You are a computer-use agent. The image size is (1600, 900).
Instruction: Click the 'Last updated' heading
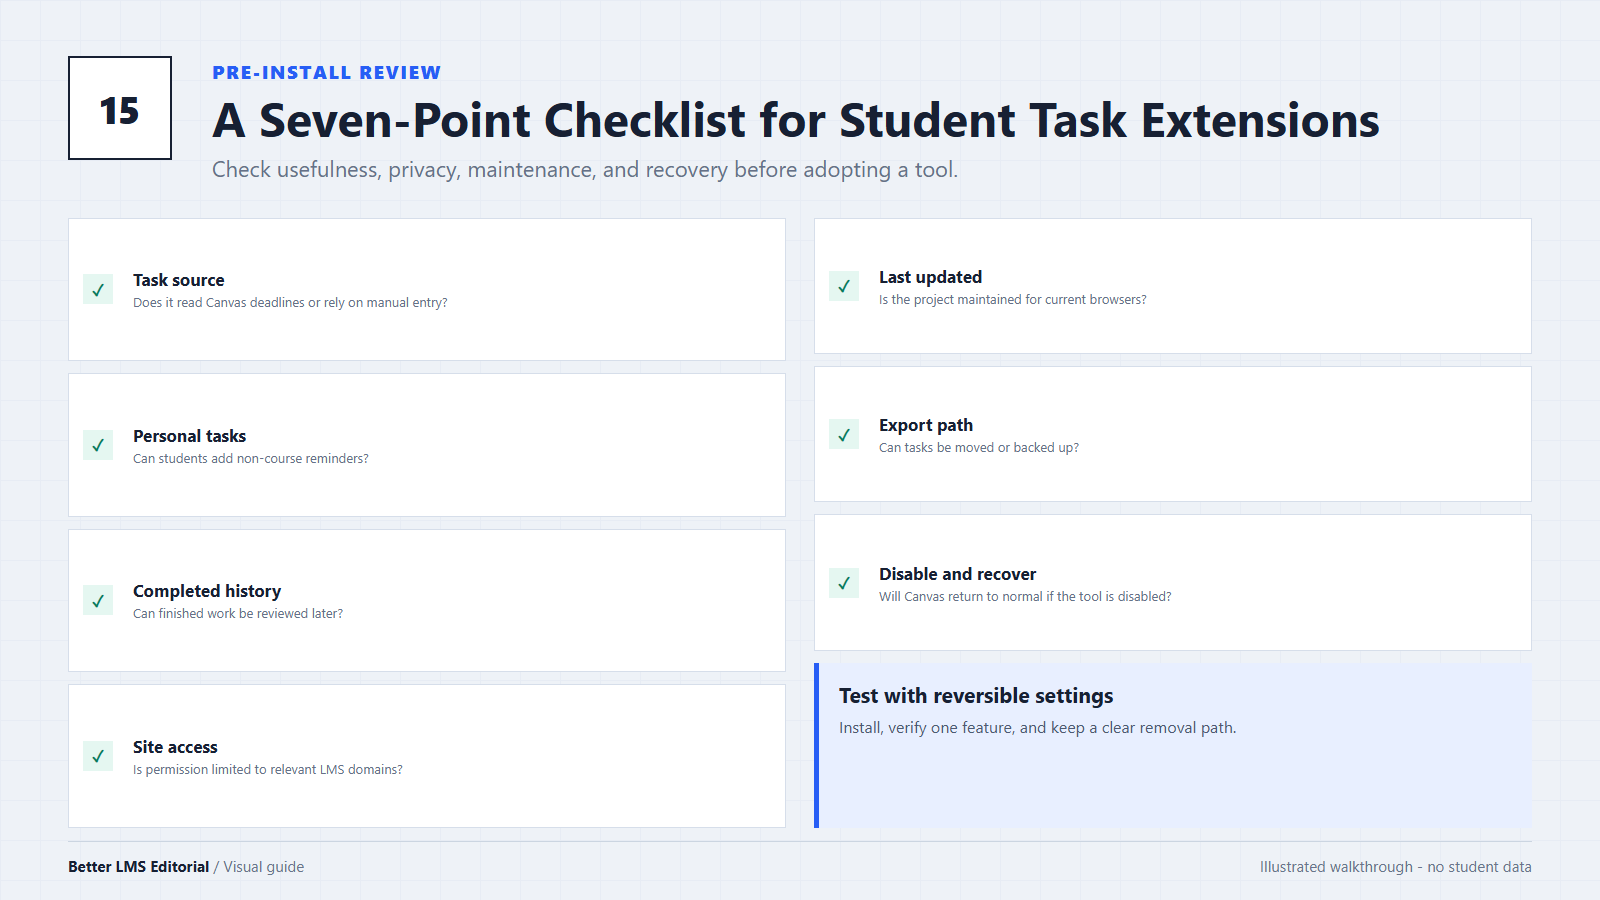click(x=930, y=277)
